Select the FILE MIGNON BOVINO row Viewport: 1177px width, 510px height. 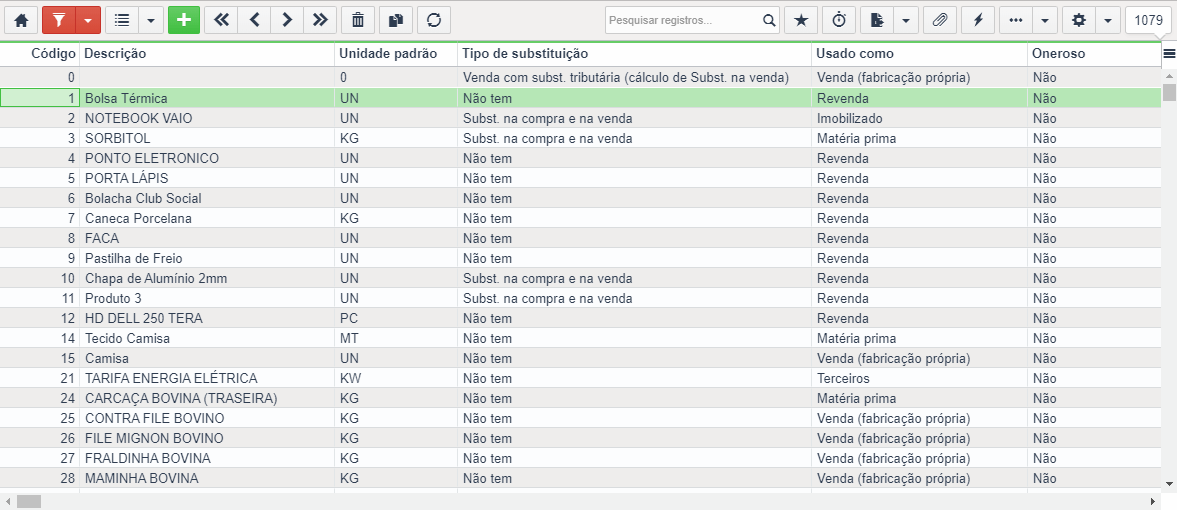coord(580,438)
